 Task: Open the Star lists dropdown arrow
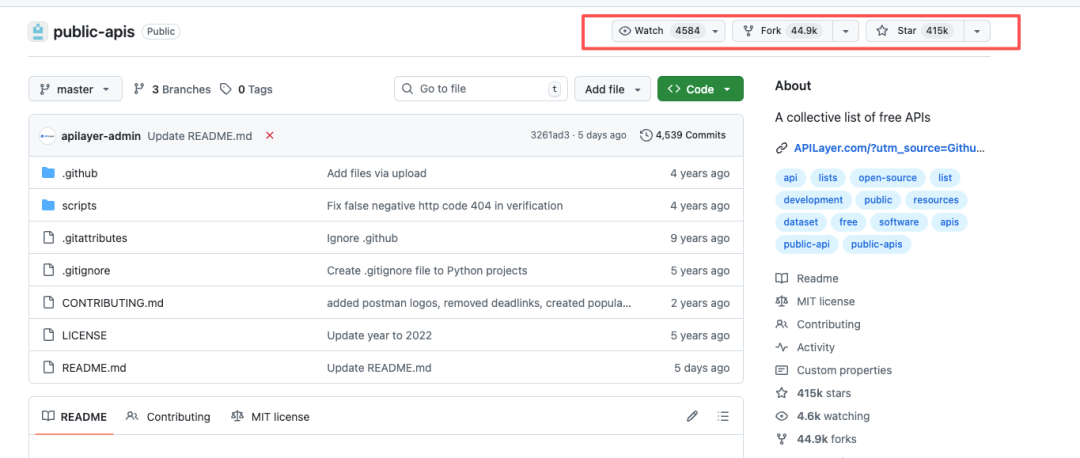pyautogui.click(x=977, y=31)
